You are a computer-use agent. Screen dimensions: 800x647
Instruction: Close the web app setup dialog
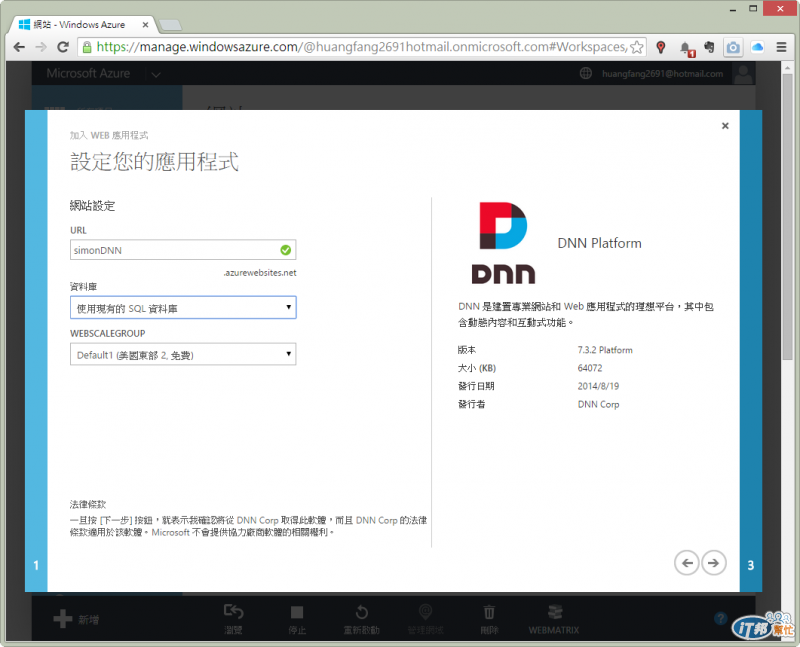tap(725, 126)
